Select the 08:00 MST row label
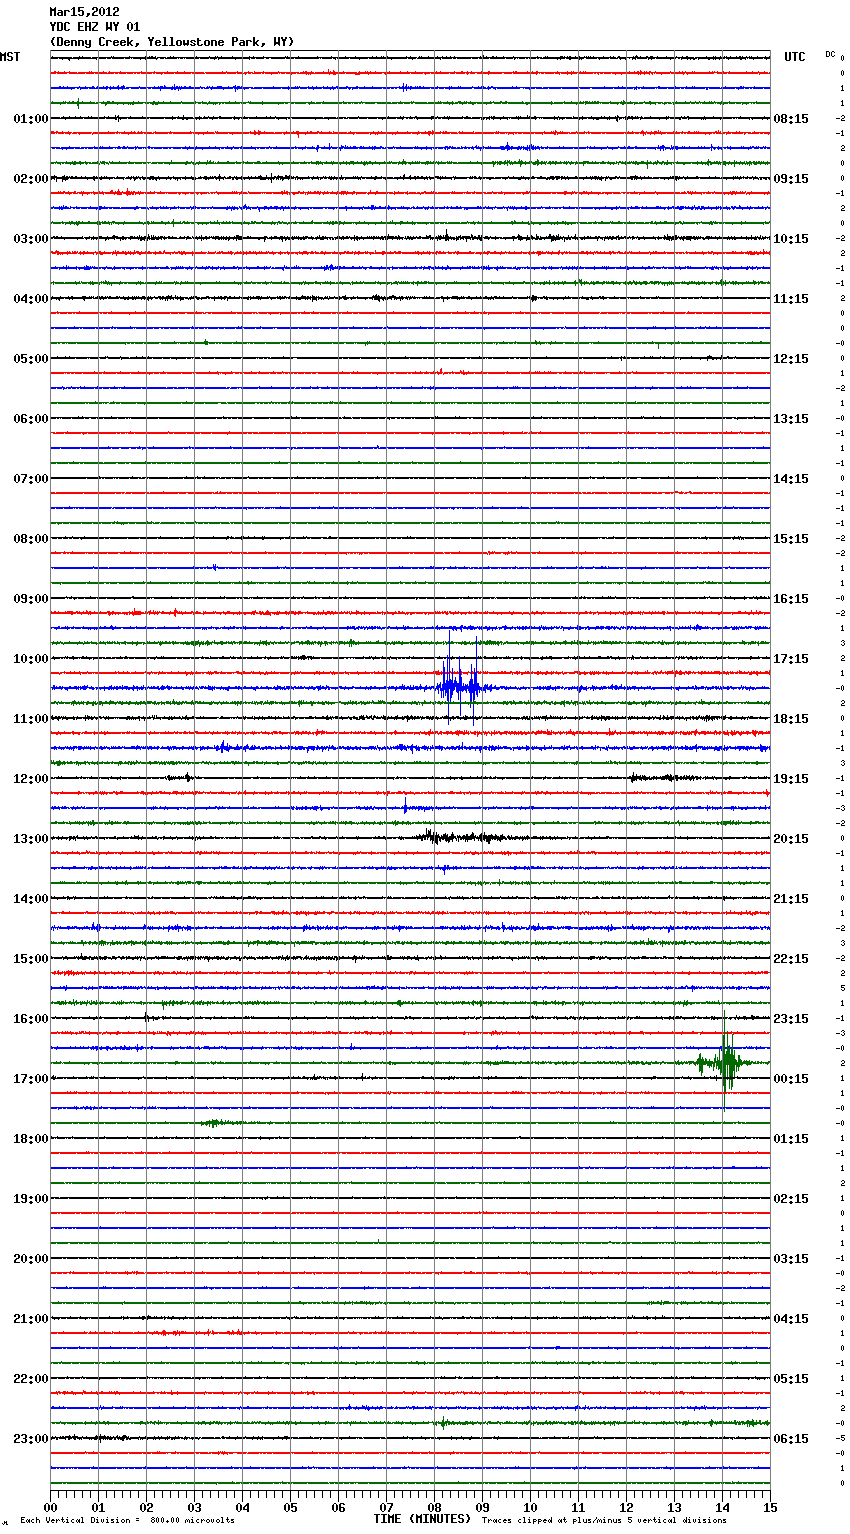Viewport: 850px width, 1534px height. (x=31, y=539)
